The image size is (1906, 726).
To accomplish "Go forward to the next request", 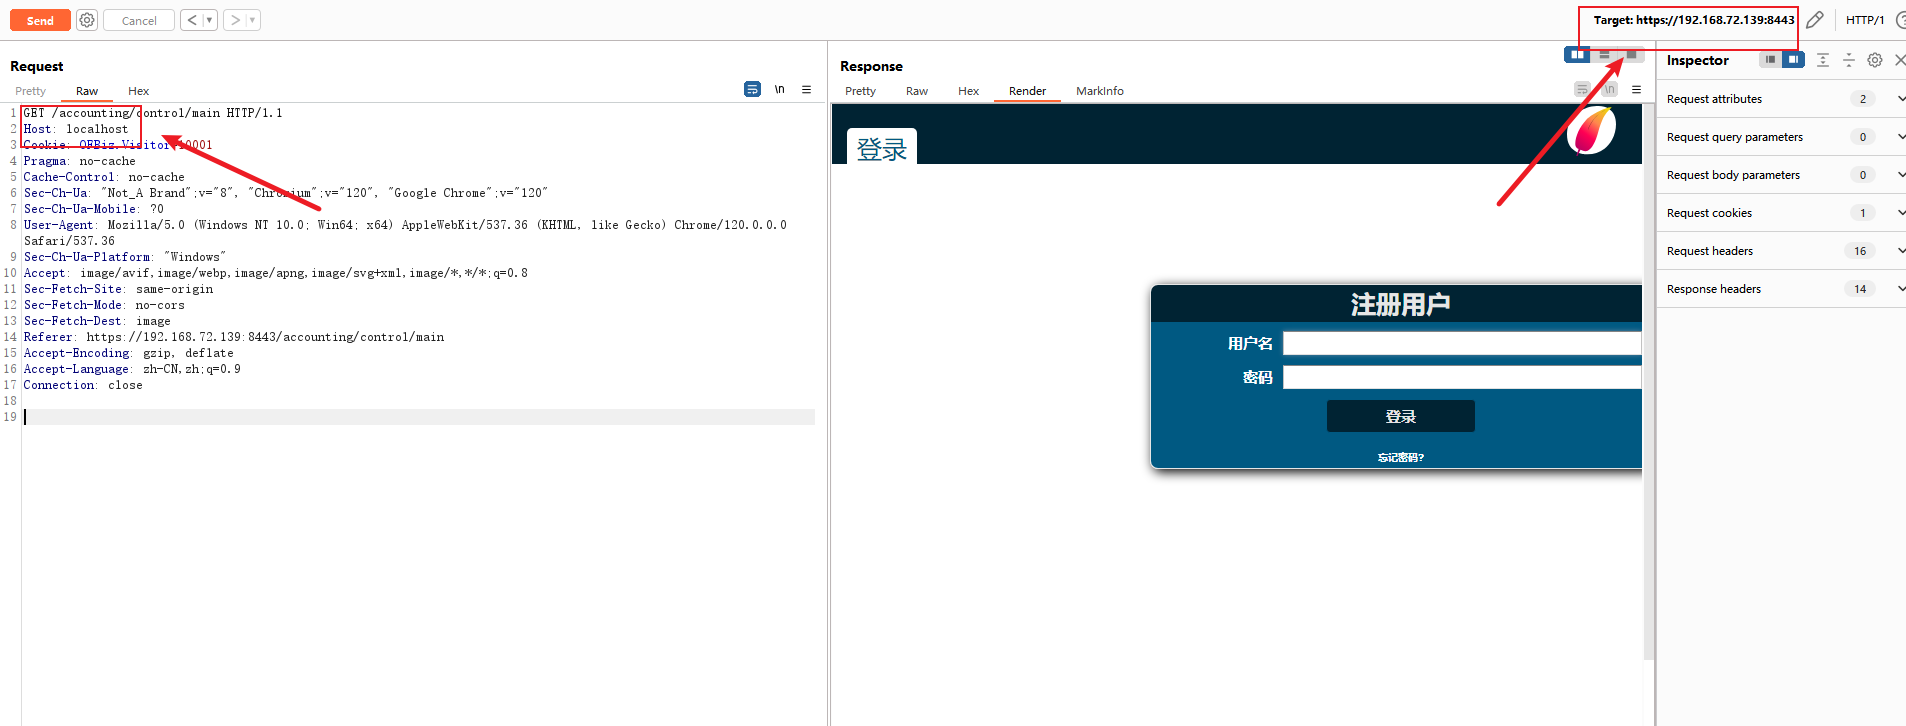I will (x=235, y=20).
